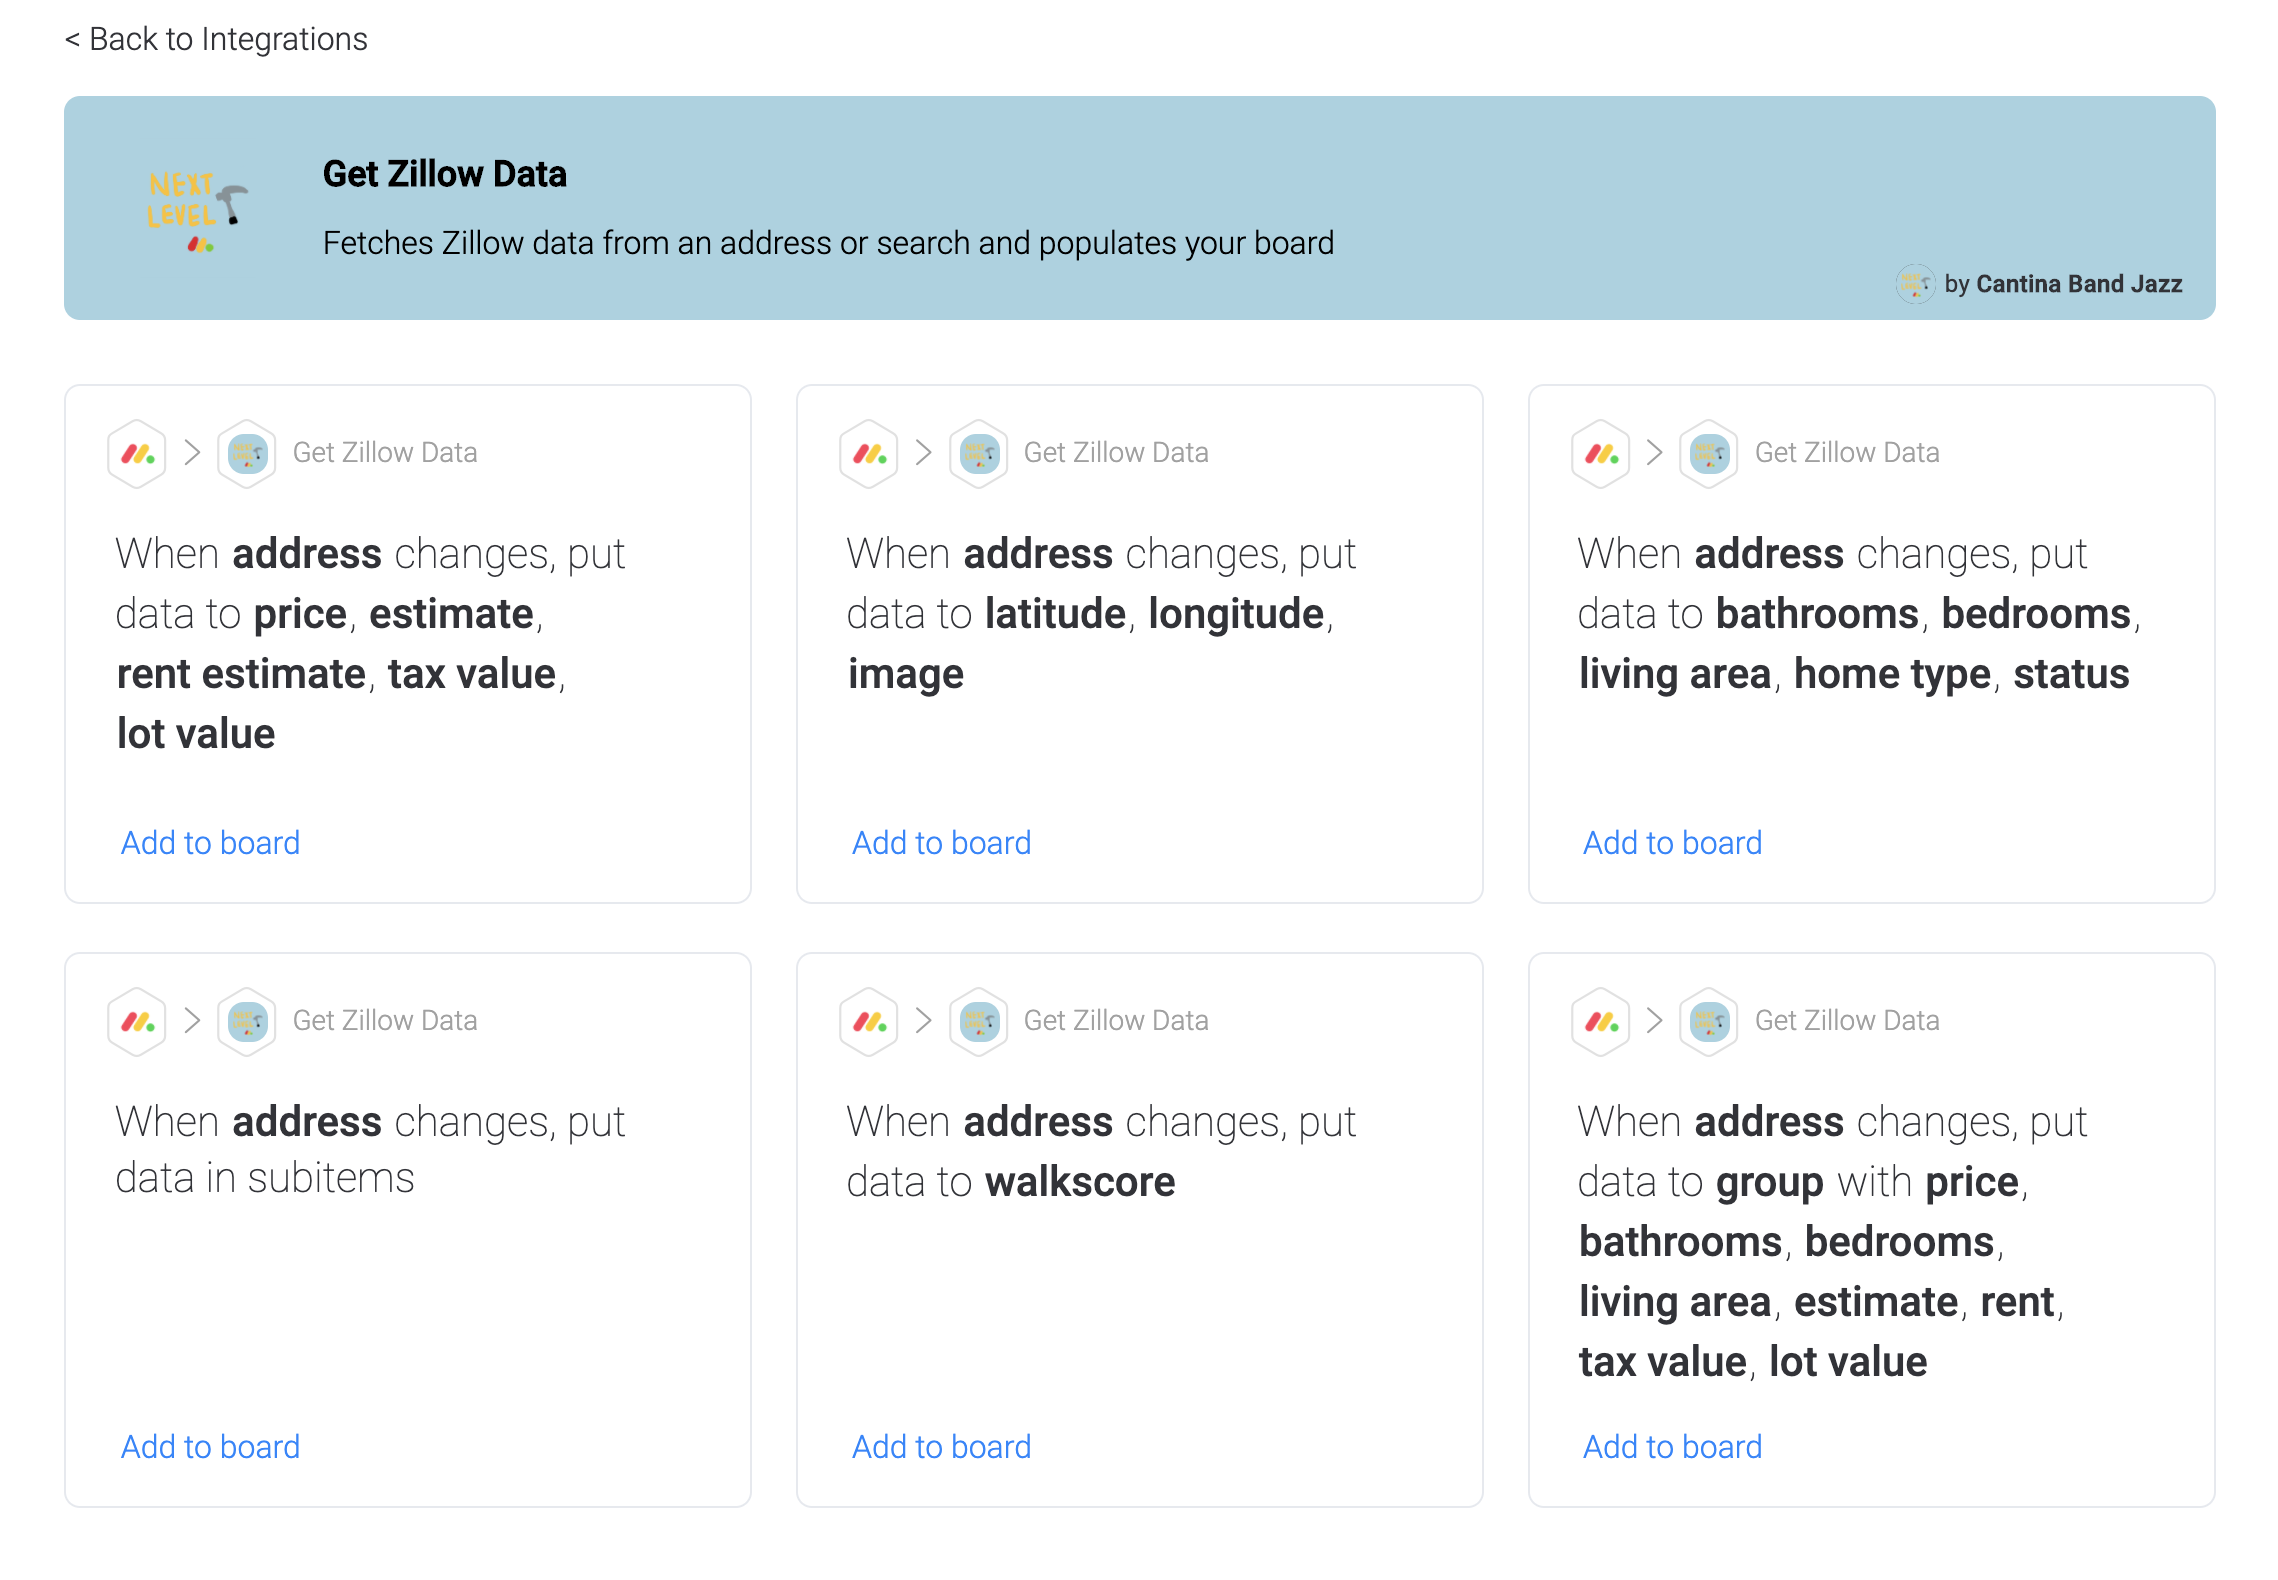The image size is (2278, 1580).
Task: Click the Cantina Band Jazz author avatar
Action: (1915, 284)
